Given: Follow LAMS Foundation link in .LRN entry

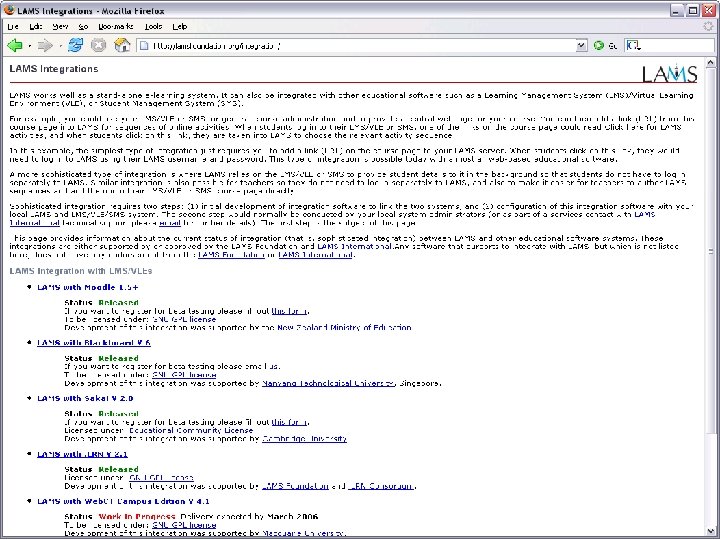Looking at the screenshot, I should point(295,486).
